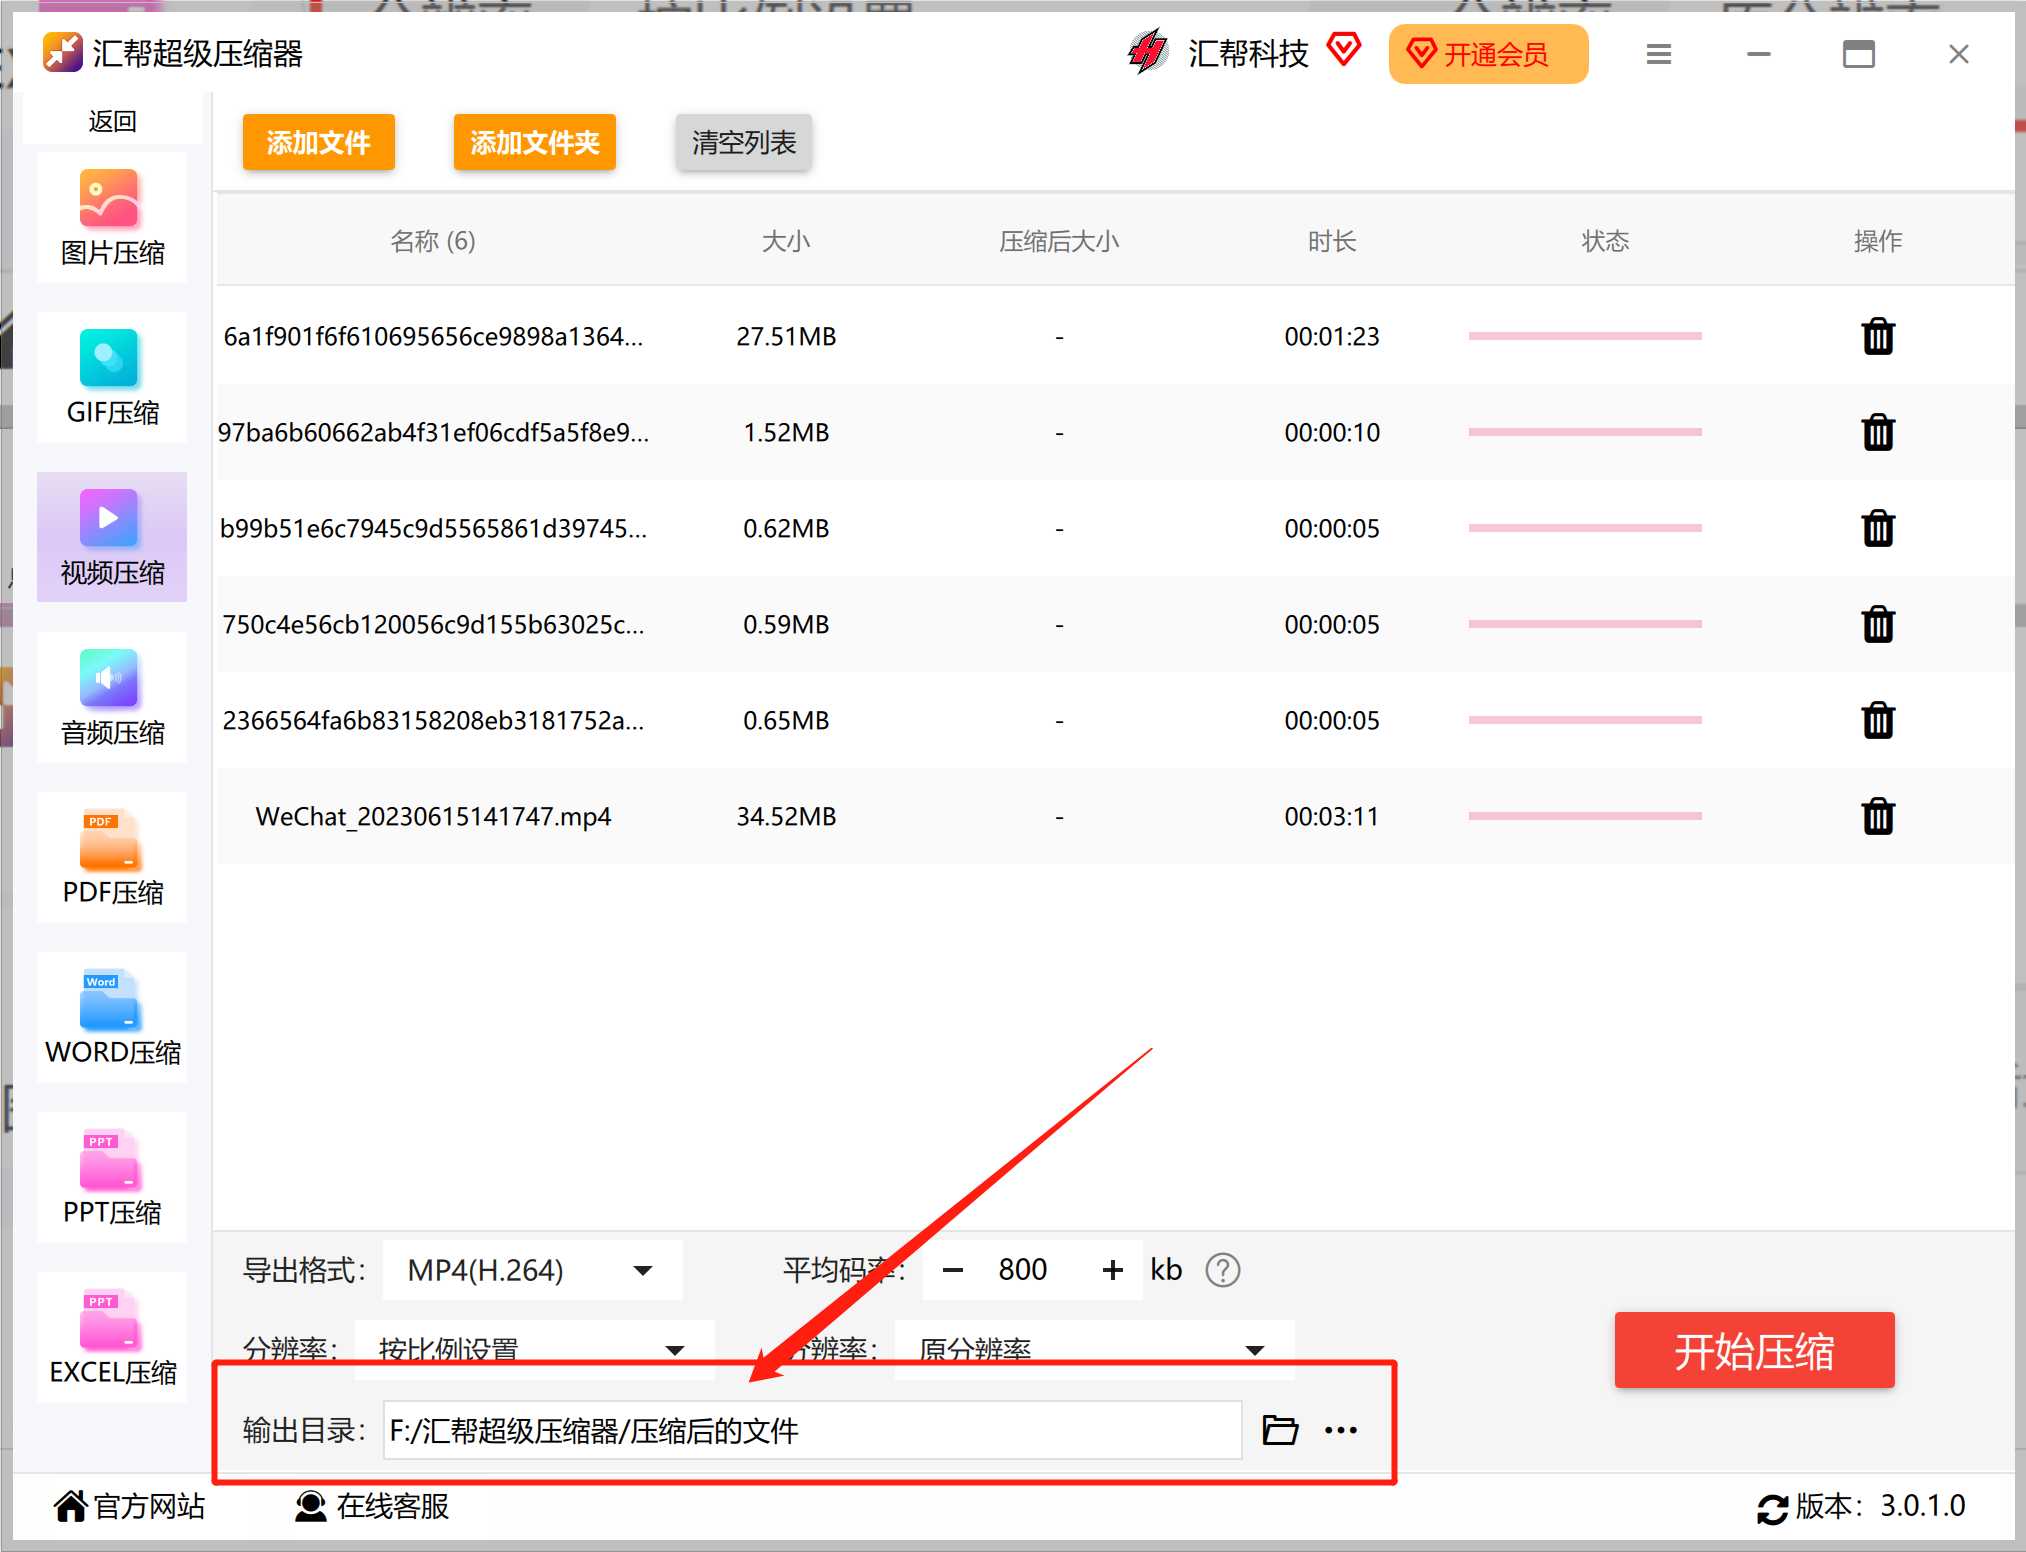
Task: Show bitrate help question mark
Action: [x=1222, y=1270]
